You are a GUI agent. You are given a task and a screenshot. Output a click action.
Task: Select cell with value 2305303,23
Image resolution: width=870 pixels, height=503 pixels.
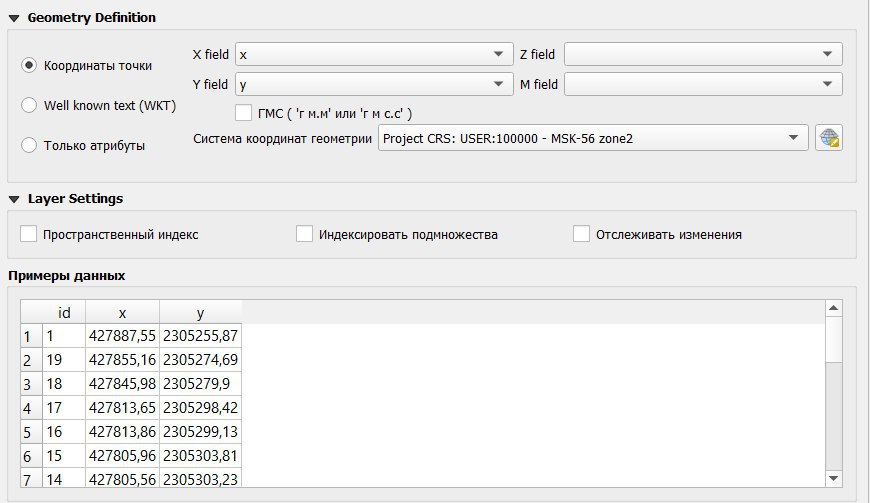pyautogui.click(x=200, y=478)
